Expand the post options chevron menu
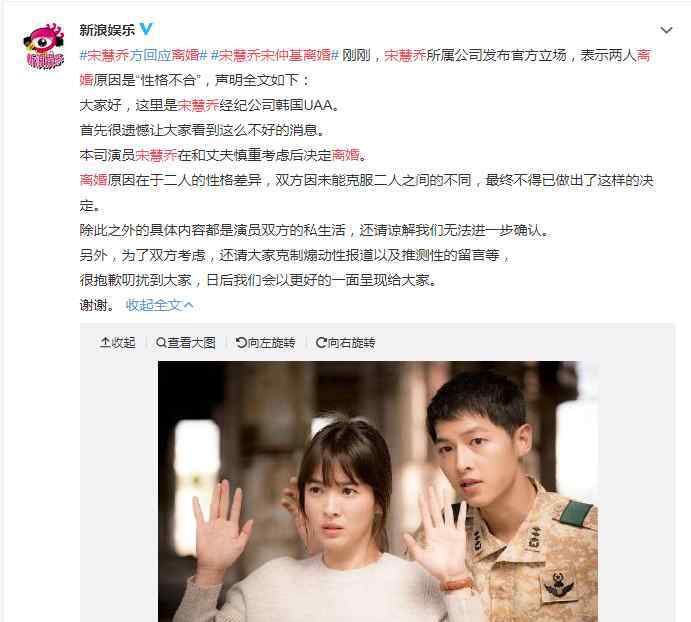 tap(666, 30)
